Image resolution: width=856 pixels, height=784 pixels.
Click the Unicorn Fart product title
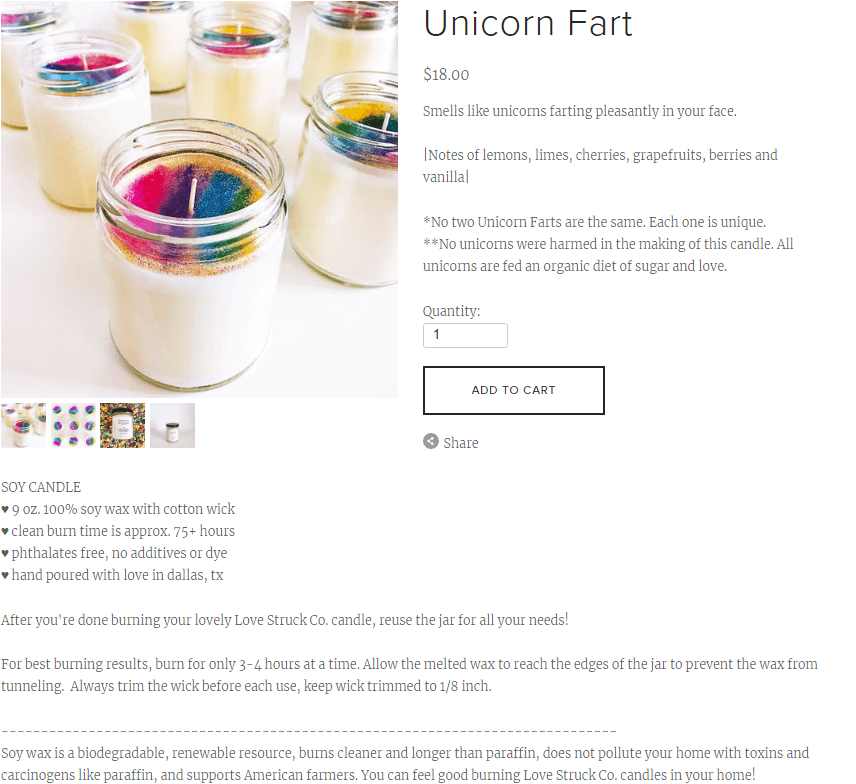(527, 23)
